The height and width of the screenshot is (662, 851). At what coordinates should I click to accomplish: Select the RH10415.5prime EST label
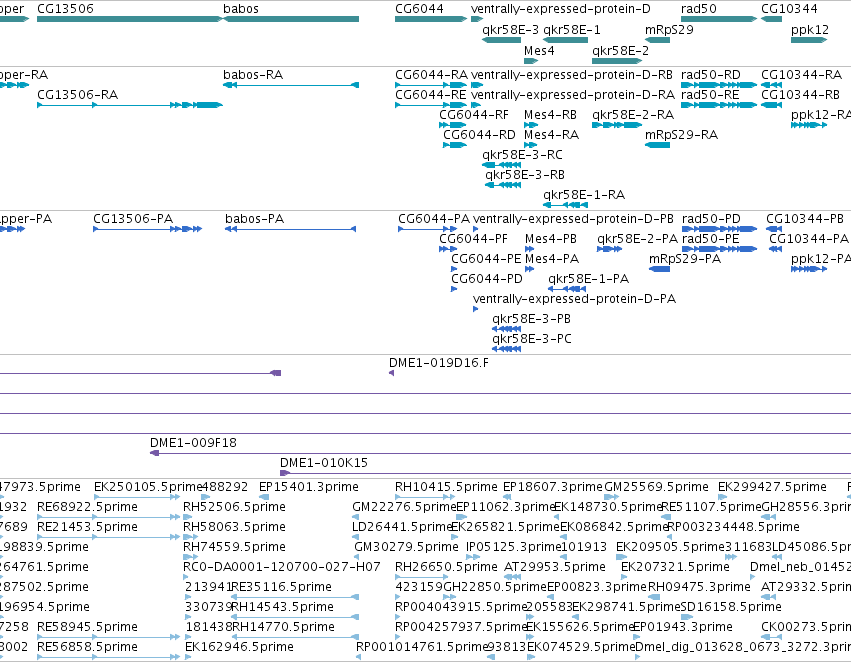point(446,487)
